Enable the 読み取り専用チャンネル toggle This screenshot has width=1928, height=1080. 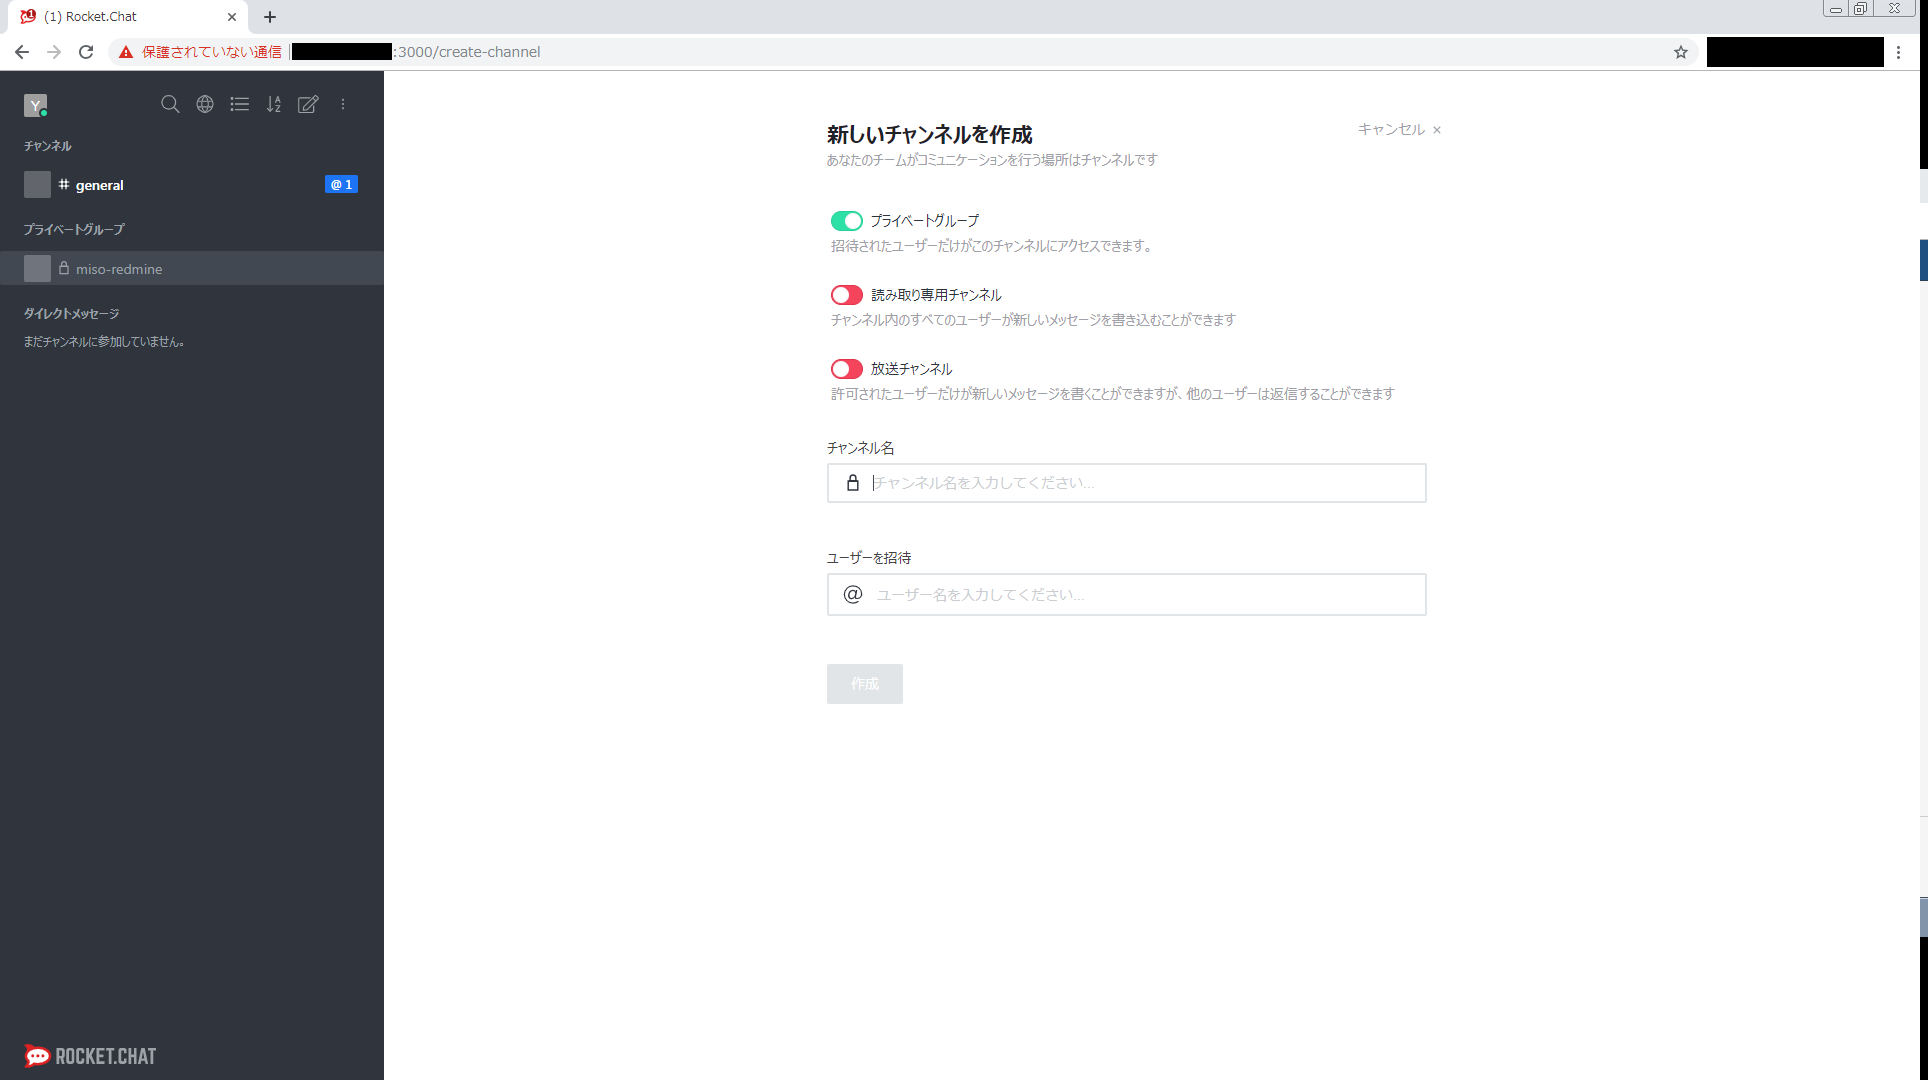(x=846, y=295)
